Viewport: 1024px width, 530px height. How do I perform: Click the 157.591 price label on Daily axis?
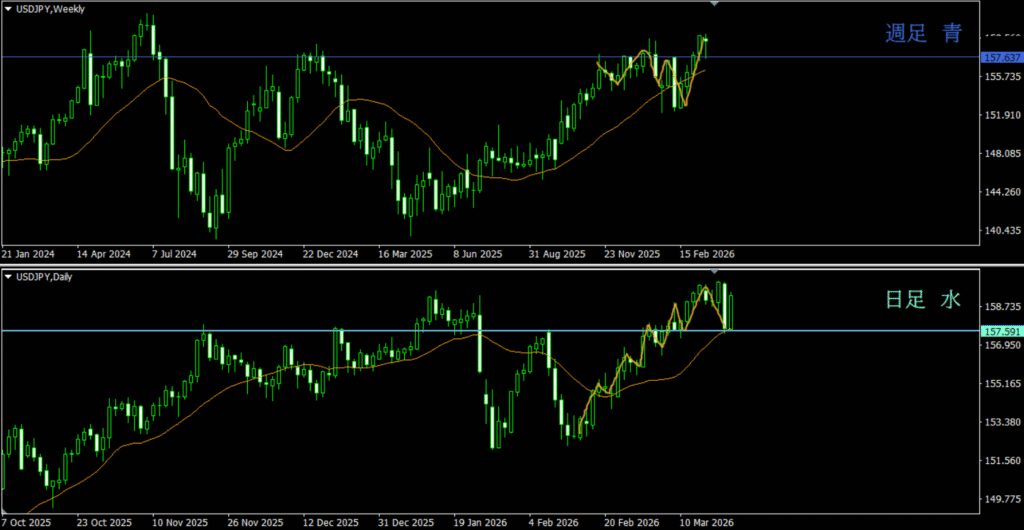coord(1001,331)
